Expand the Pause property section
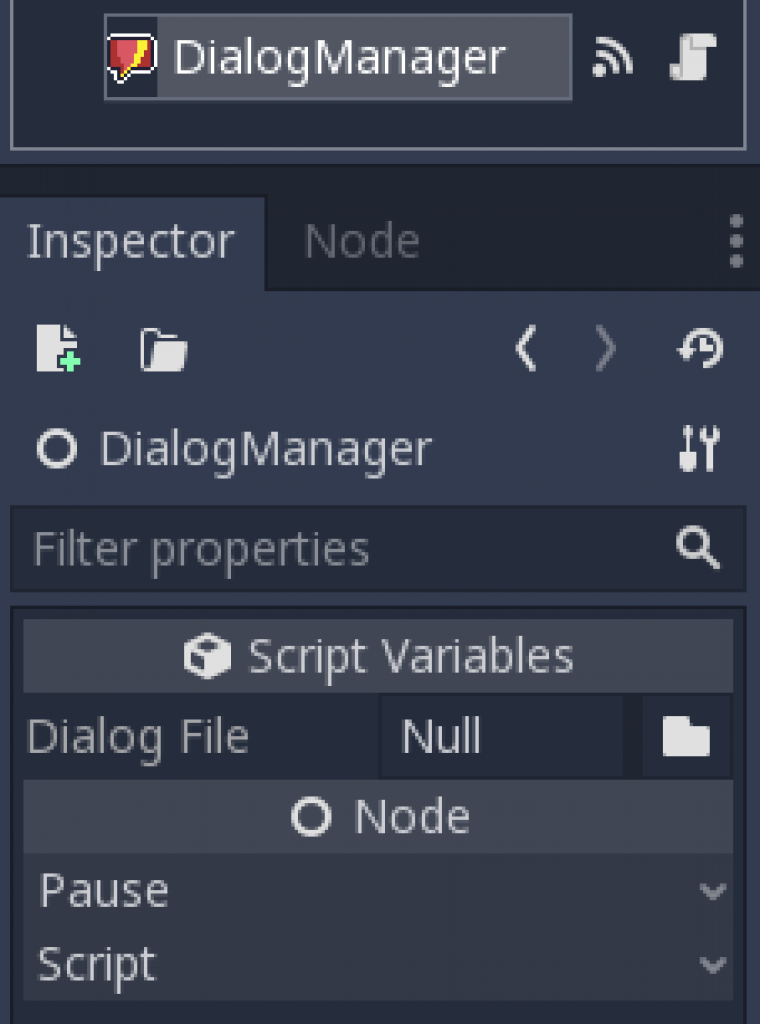The height and width of the screenshot is (1024, 760). coord(378,890)
